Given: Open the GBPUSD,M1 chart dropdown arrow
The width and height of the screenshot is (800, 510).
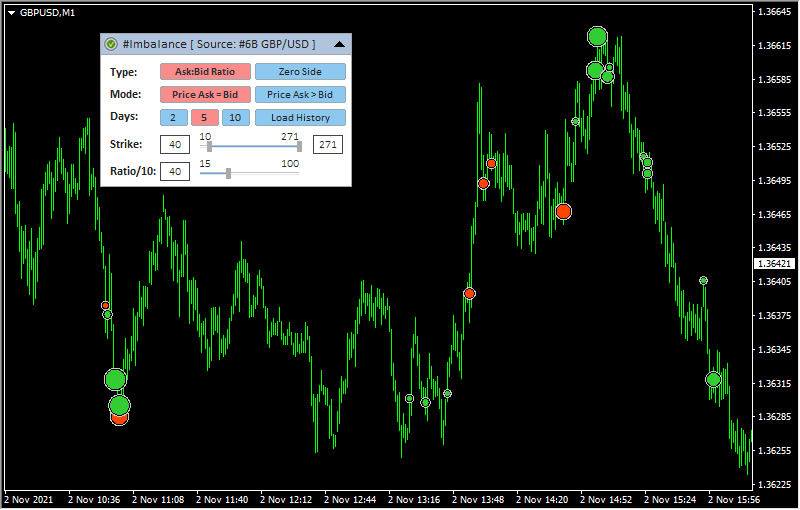Looking at the screenshot, I should tap(11, 11).
